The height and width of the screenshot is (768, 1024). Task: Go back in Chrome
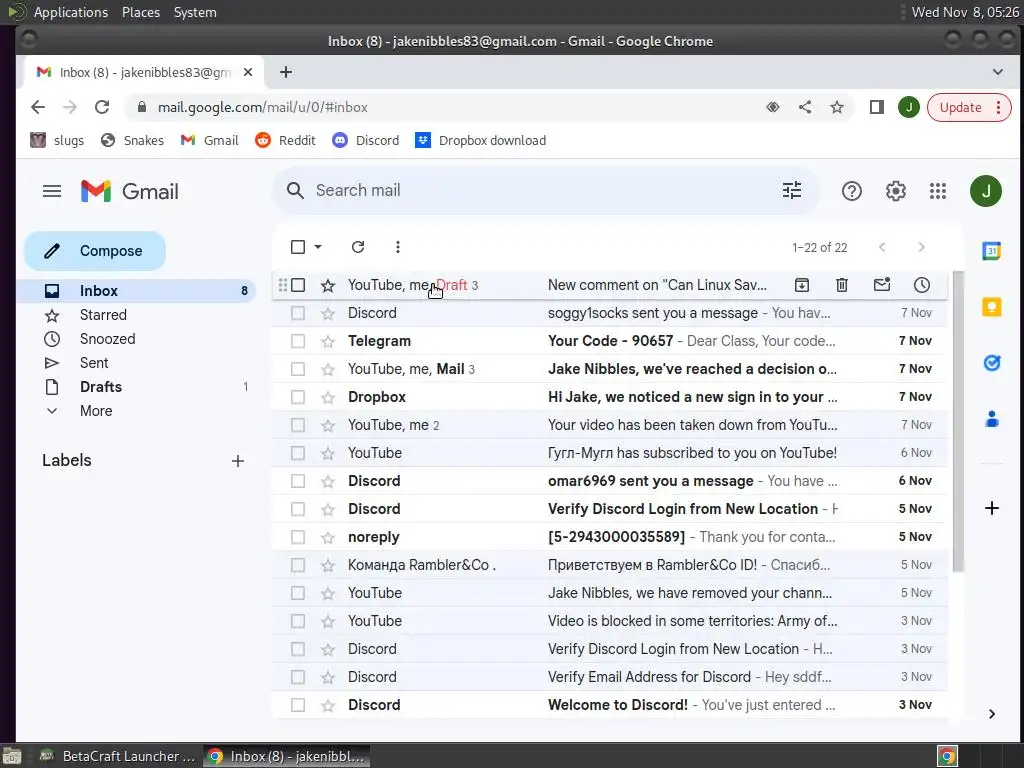(x=38, y=107)
